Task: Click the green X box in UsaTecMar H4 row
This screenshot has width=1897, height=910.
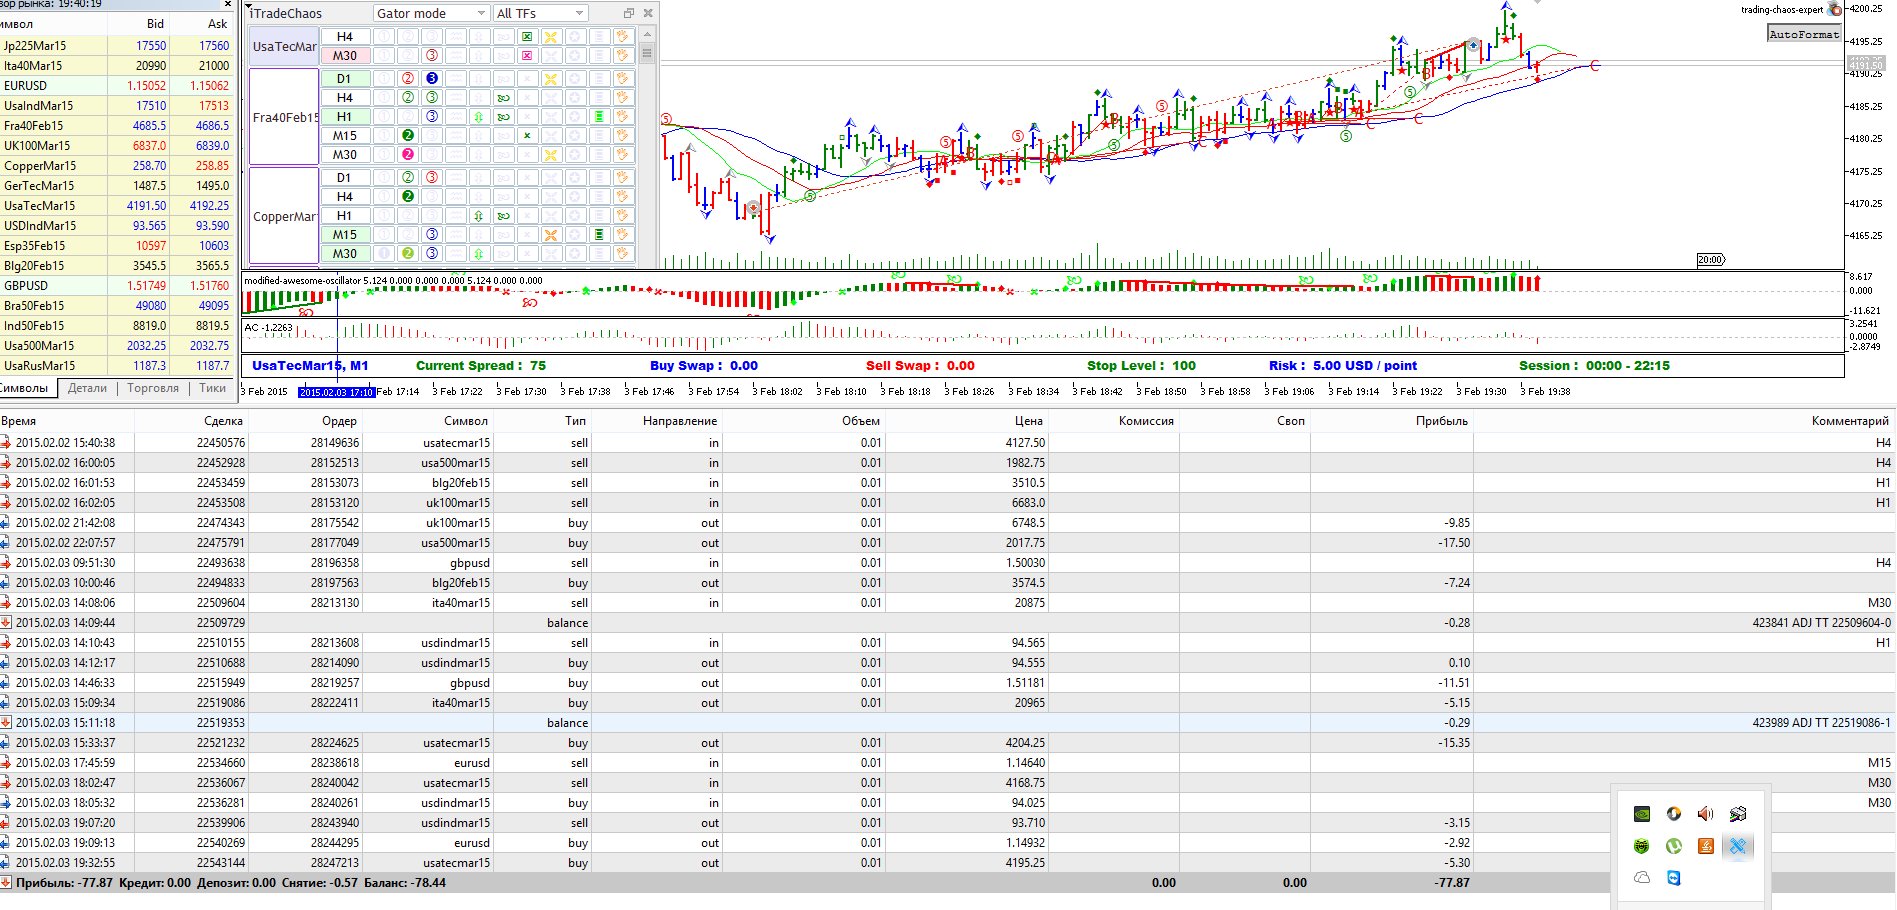Action: (x=527, y=37)
